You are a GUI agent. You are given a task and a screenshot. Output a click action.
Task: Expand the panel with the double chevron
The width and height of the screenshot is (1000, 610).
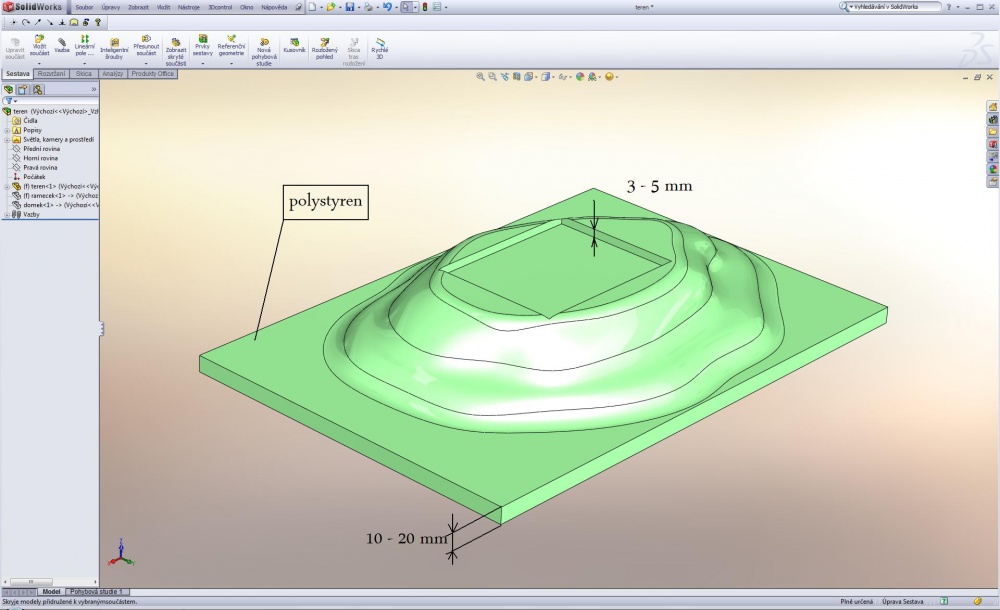[94, 89]
